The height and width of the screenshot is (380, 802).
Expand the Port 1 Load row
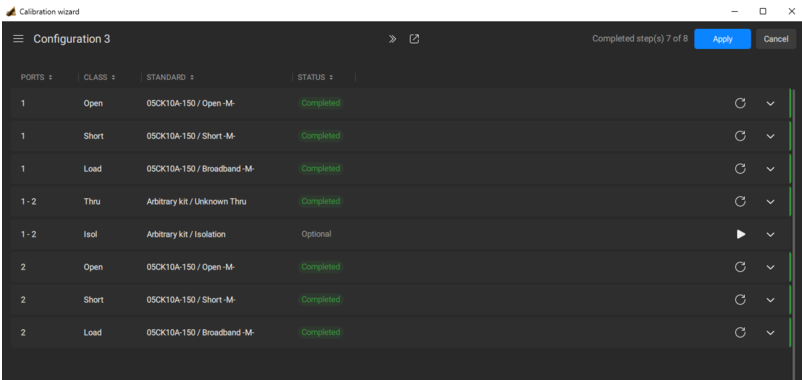coord(770,169)
